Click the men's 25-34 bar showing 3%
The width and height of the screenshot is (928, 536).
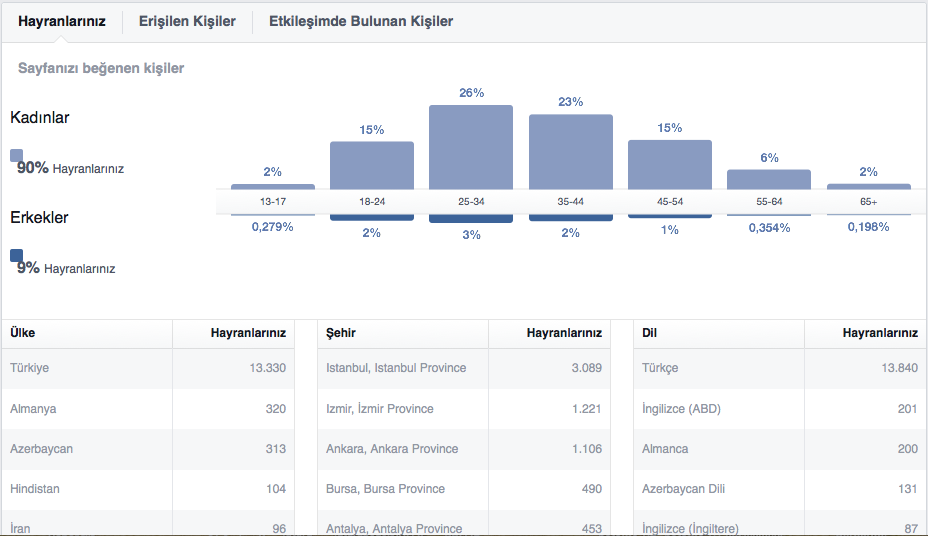[x=471, y=218]
